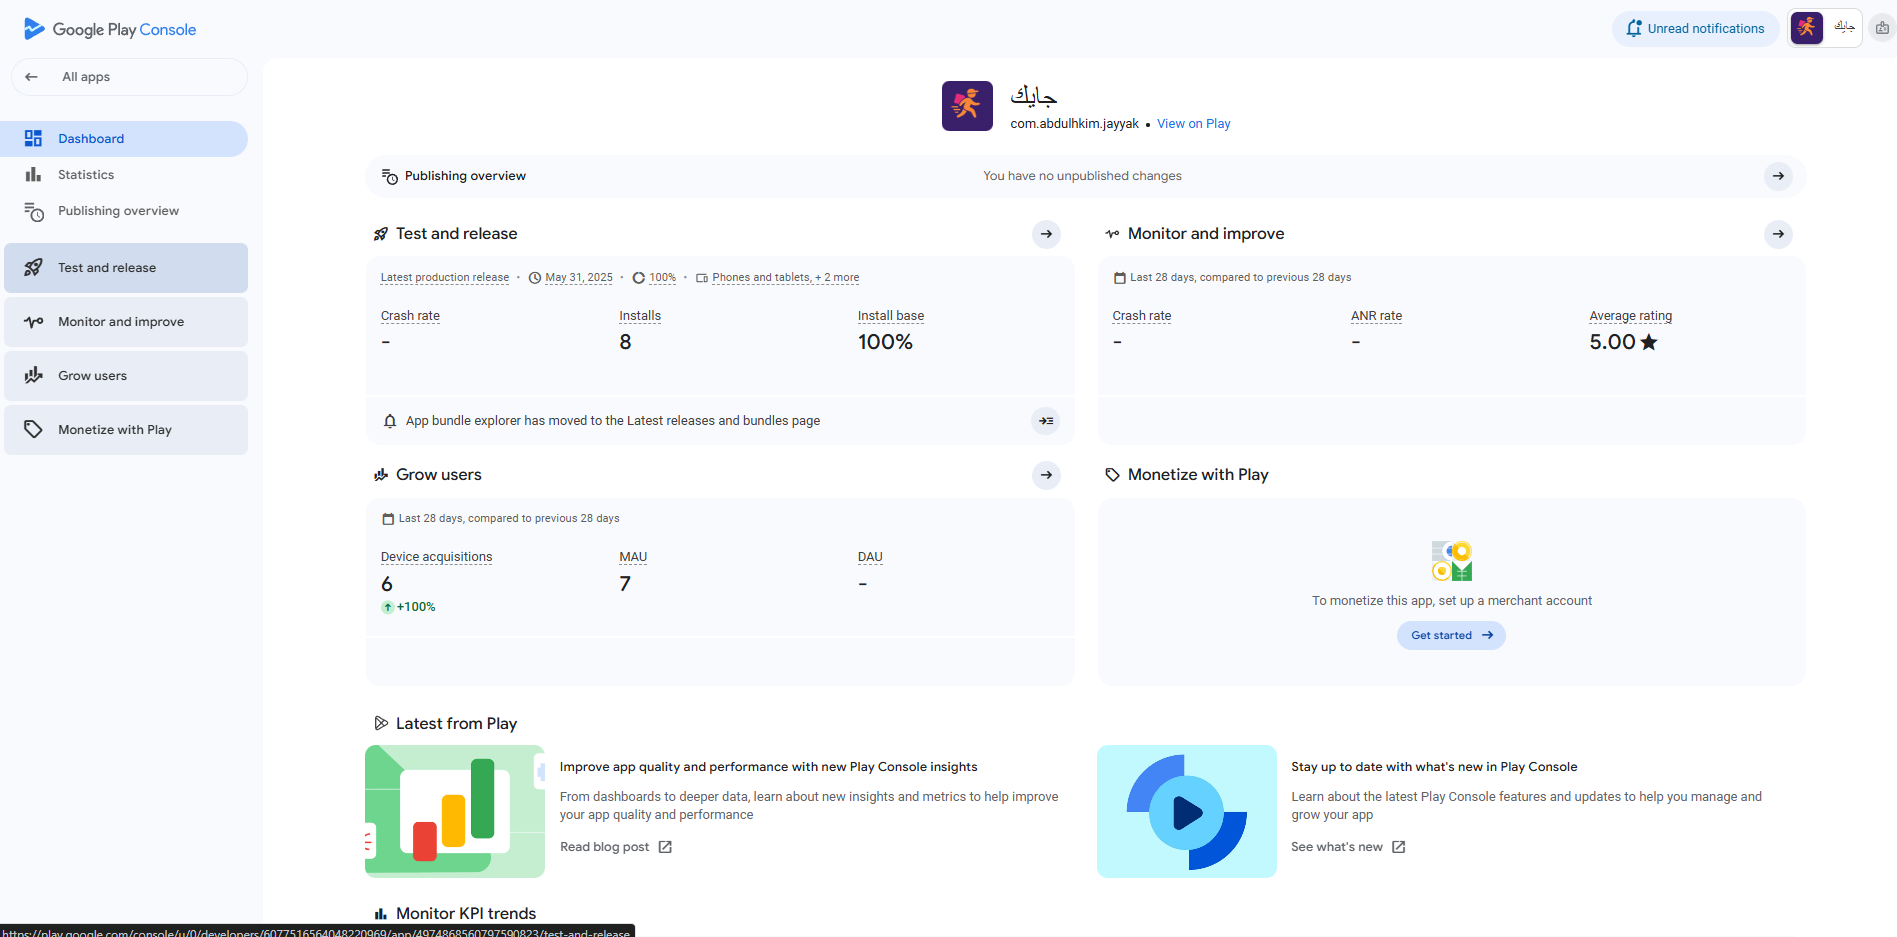Click the app icon next to package name
Image resolution: width=1897 pixels, height=937 pixels.
pyautogui.click(x=967, y=106)
